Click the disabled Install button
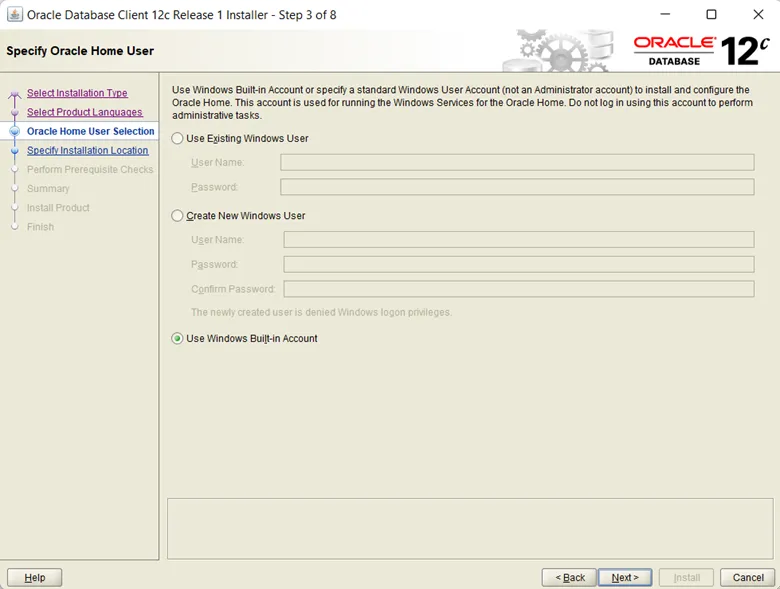 (686, 578)
